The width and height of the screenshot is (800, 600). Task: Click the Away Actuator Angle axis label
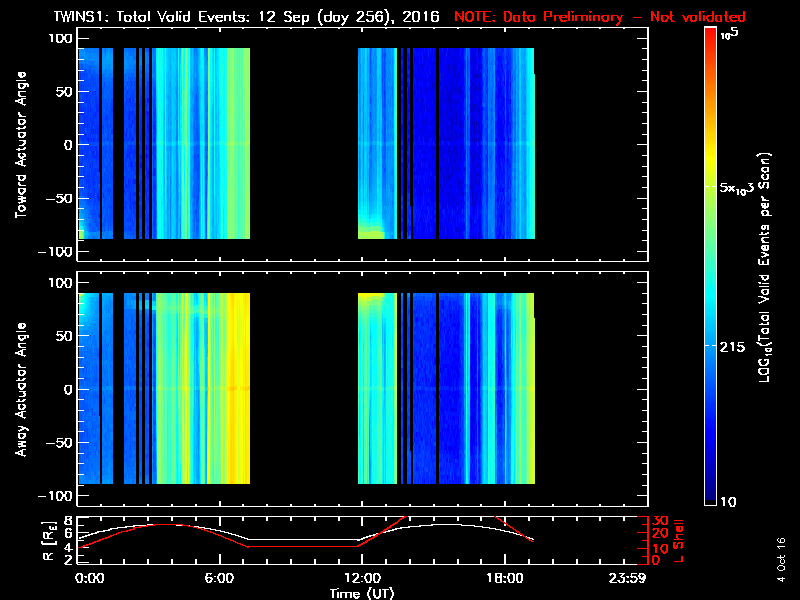(x=21, y=389)
